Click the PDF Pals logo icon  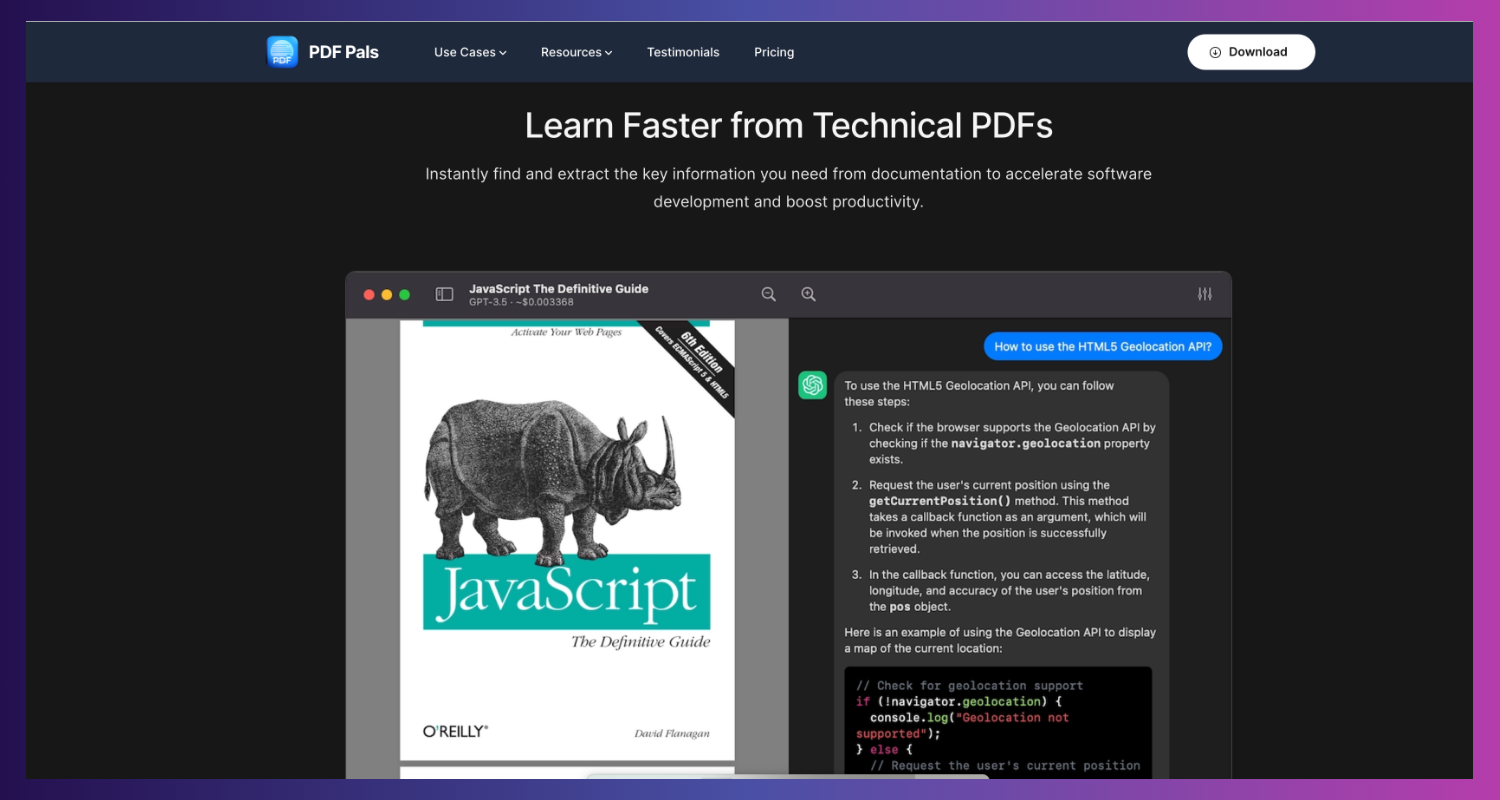pos(282,52)
